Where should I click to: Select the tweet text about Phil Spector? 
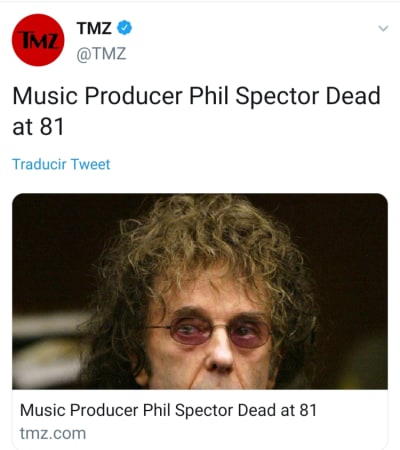pos(196,111)
